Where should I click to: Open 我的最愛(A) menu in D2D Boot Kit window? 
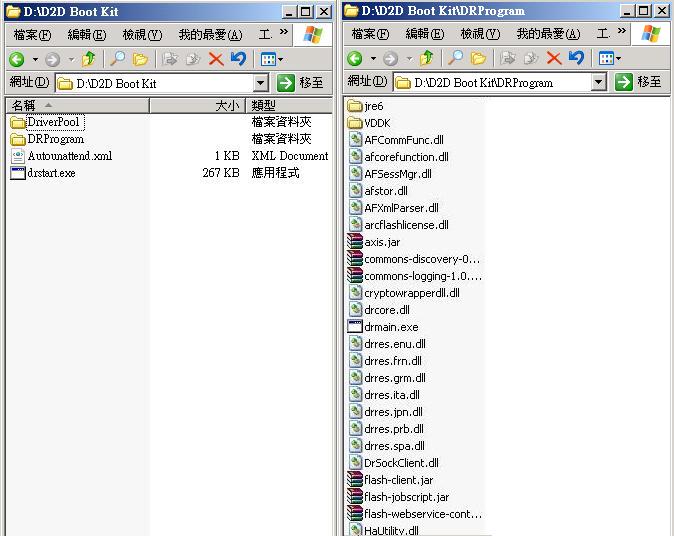(x=211, y=35)
